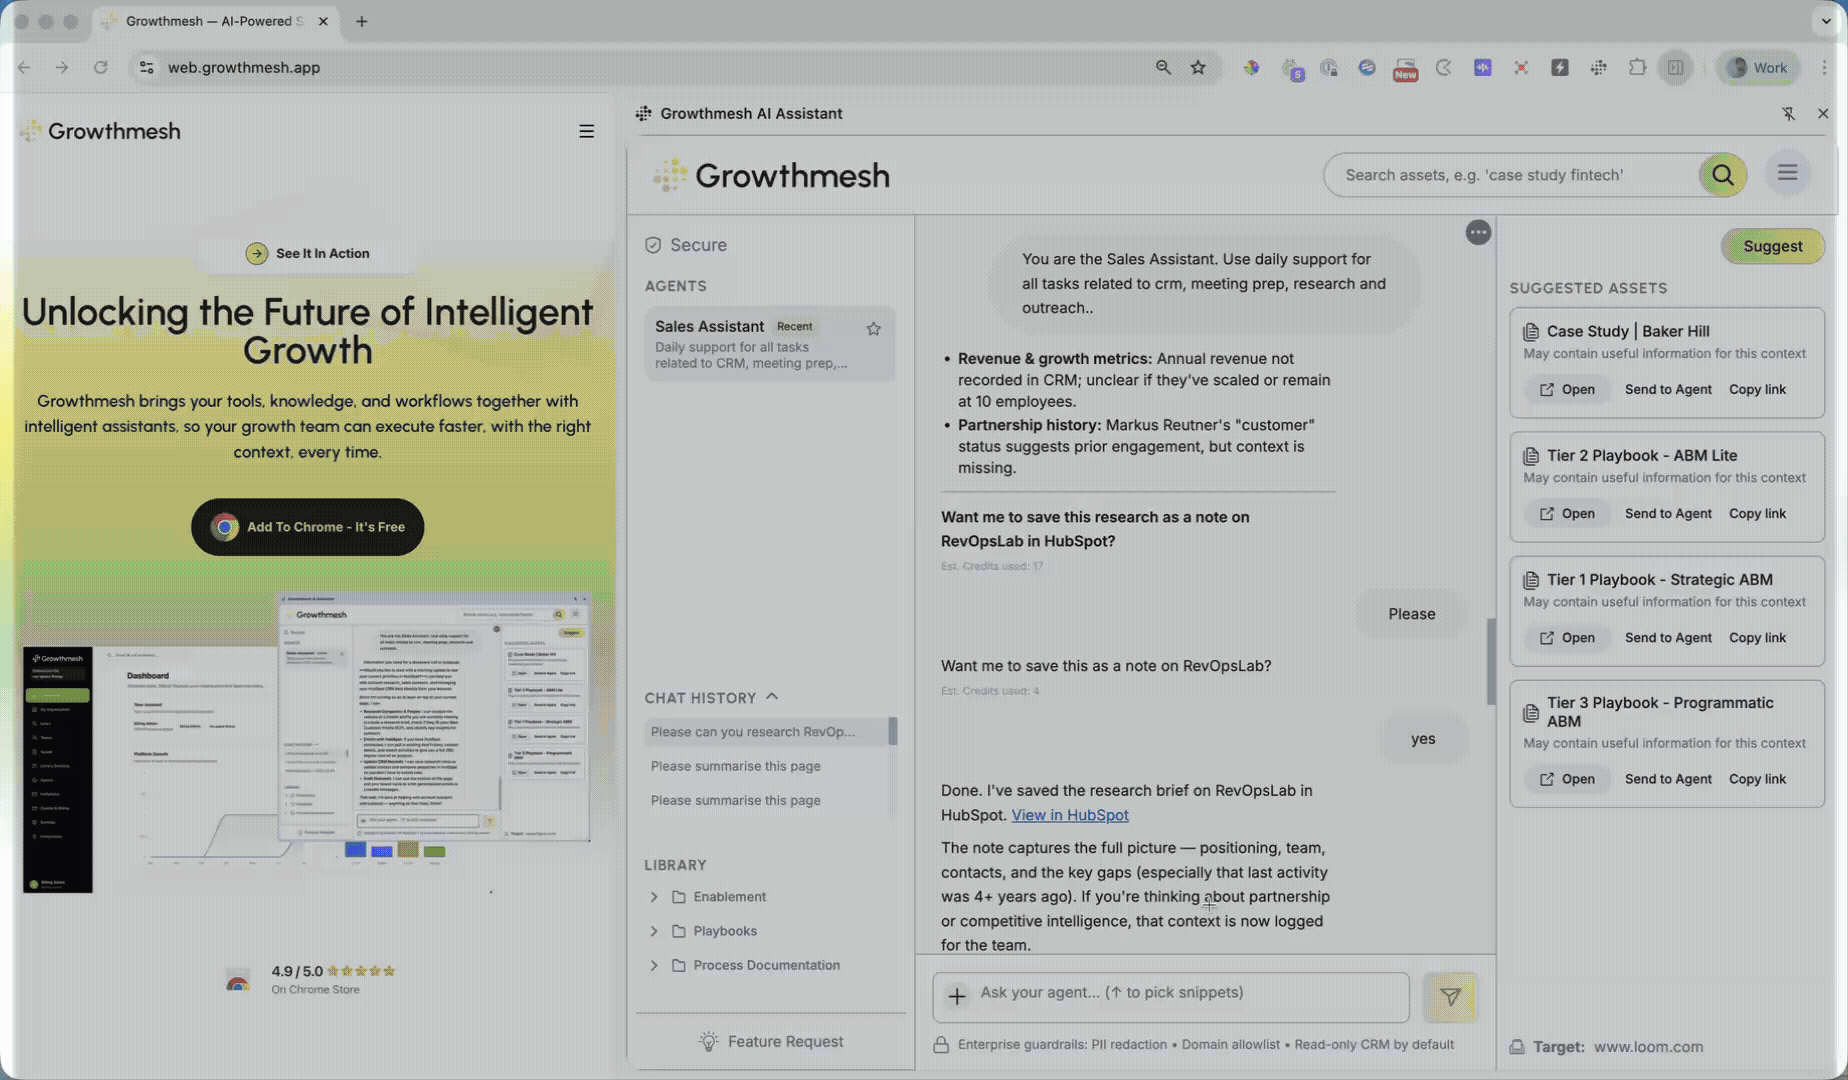Viewport: 1848px width, 1080px height.
Task: Click the browser back arrow
Action: pyautogui.click(x=24, y=67)
